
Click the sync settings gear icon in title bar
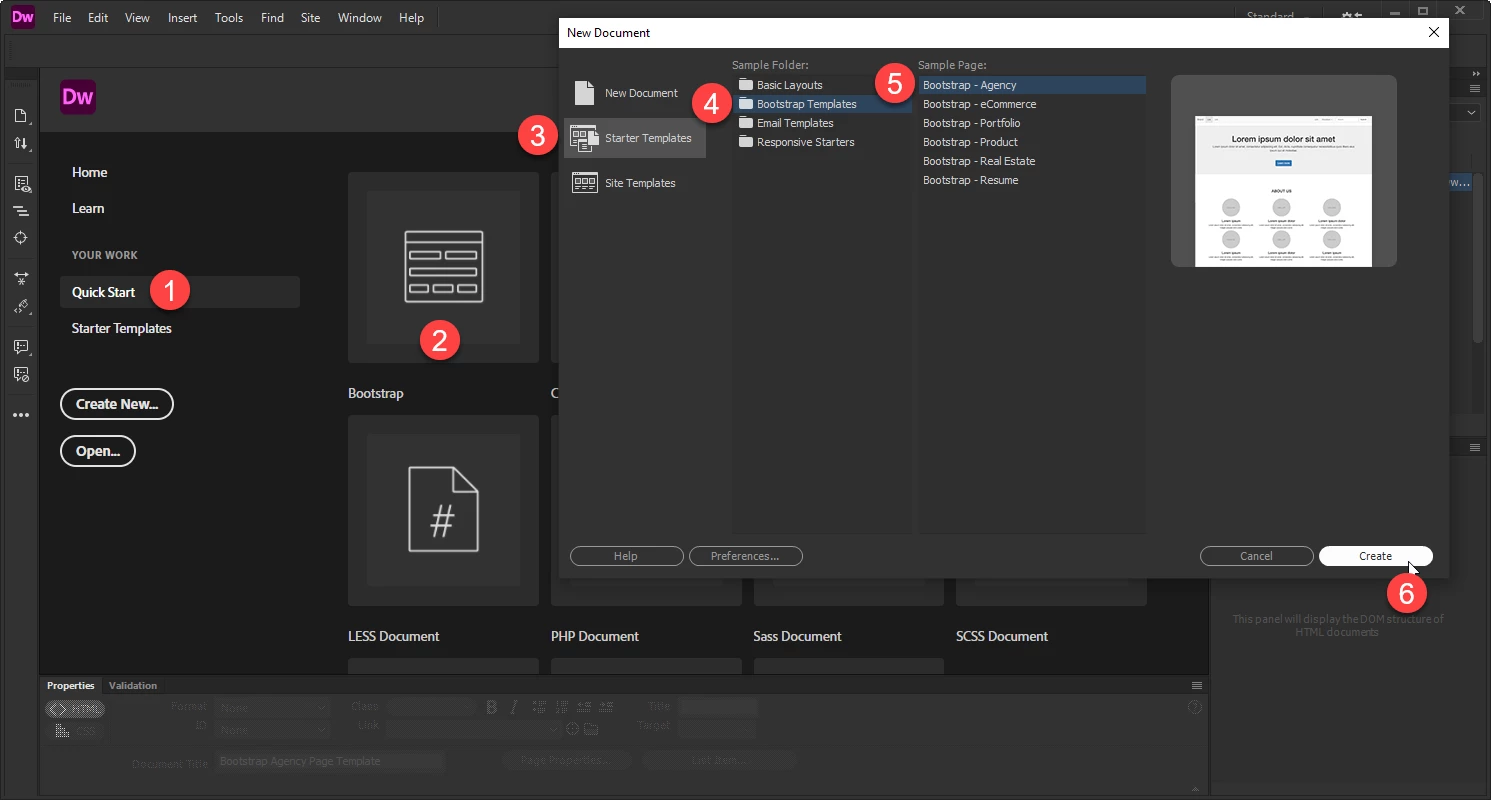coord(1352,17)
